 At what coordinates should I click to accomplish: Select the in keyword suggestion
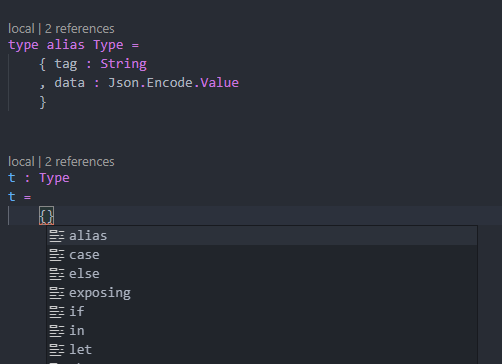point(262,331)
